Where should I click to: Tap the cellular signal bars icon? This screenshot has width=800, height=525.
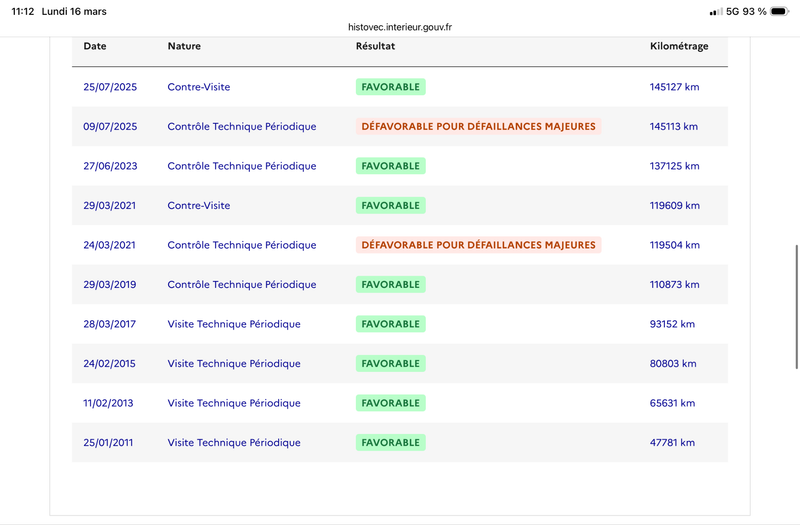pyautogui.click(x=715, y=11)
